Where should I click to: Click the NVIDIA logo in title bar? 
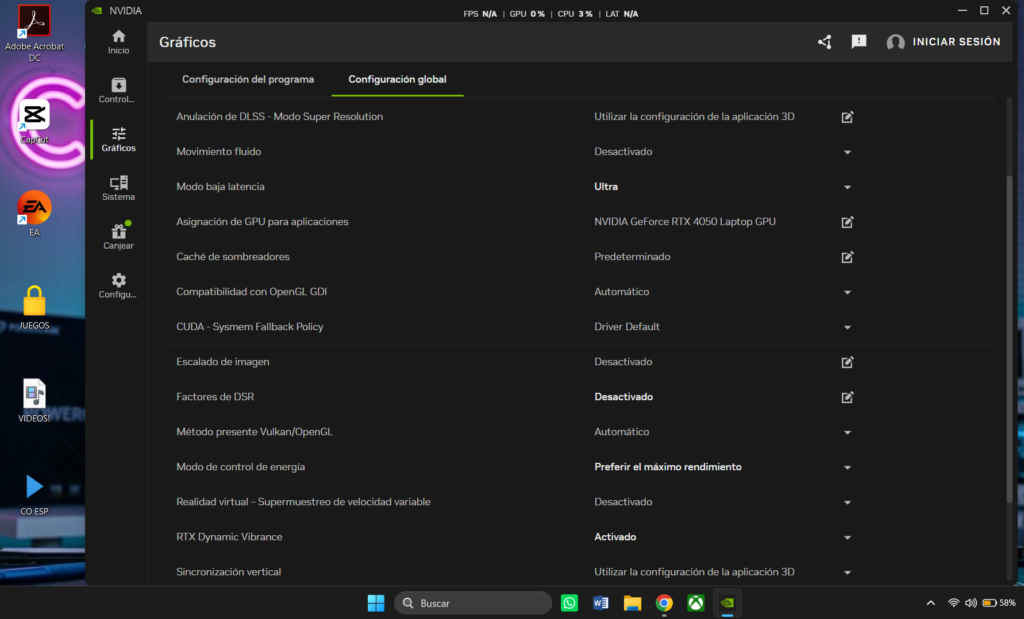click(97, 10)
